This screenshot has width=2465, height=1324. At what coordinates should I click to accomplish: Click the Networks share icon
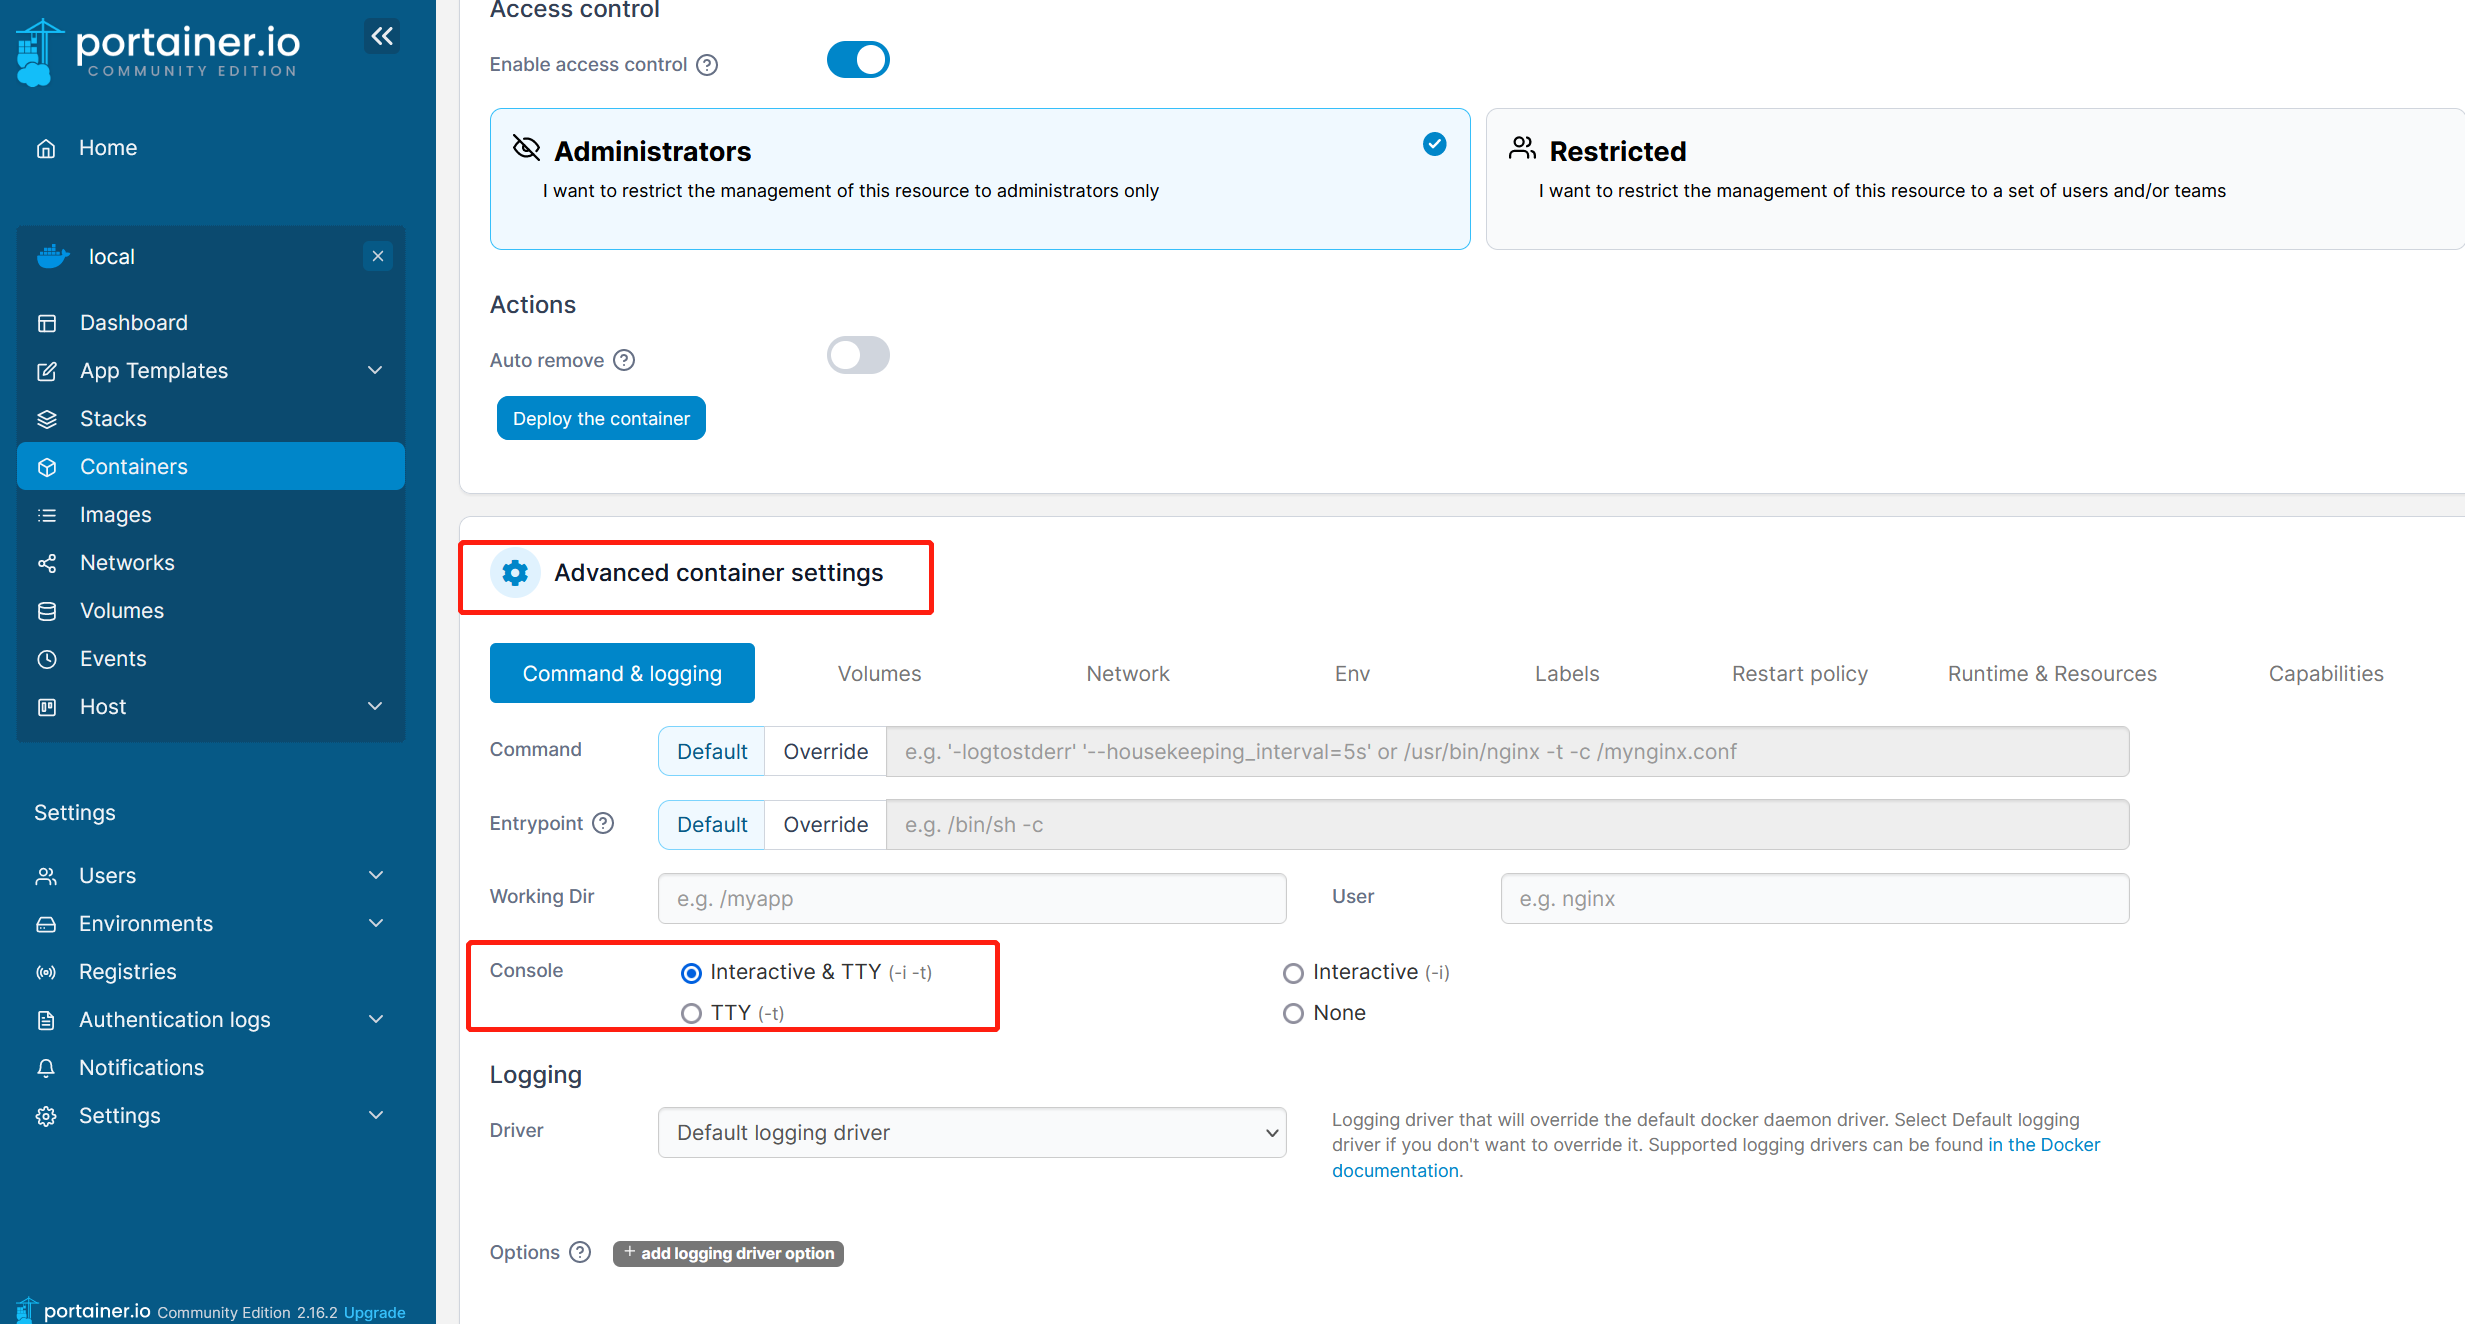[x=47, y=563]
